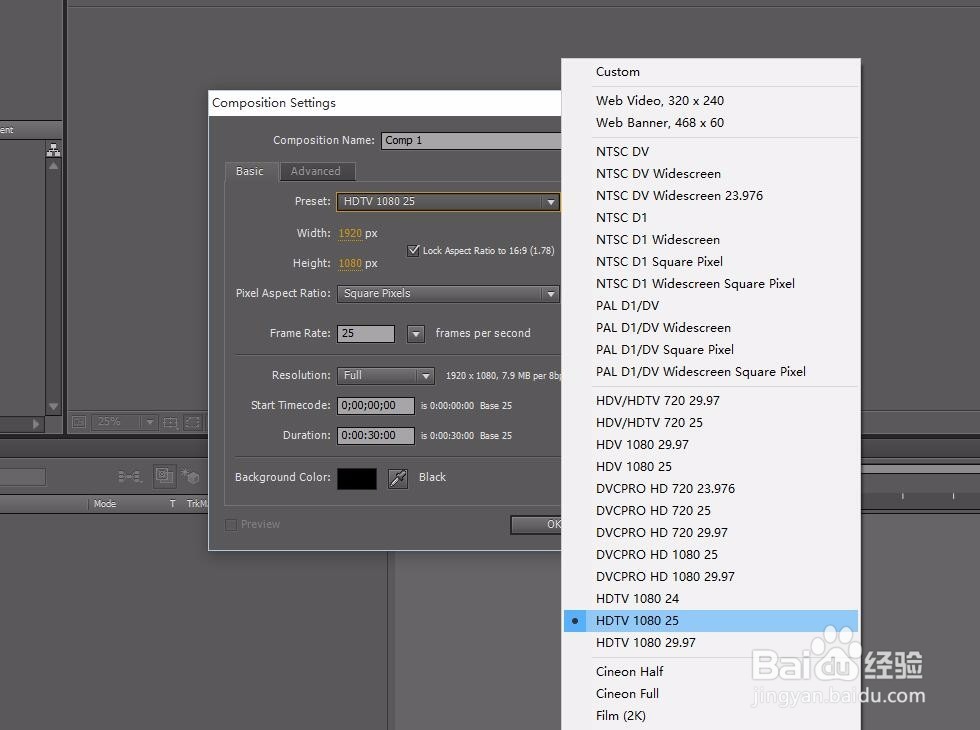Select the checked HDTV 1080 25 preset
Screen dimensions: 980x730
click(711, 621)
